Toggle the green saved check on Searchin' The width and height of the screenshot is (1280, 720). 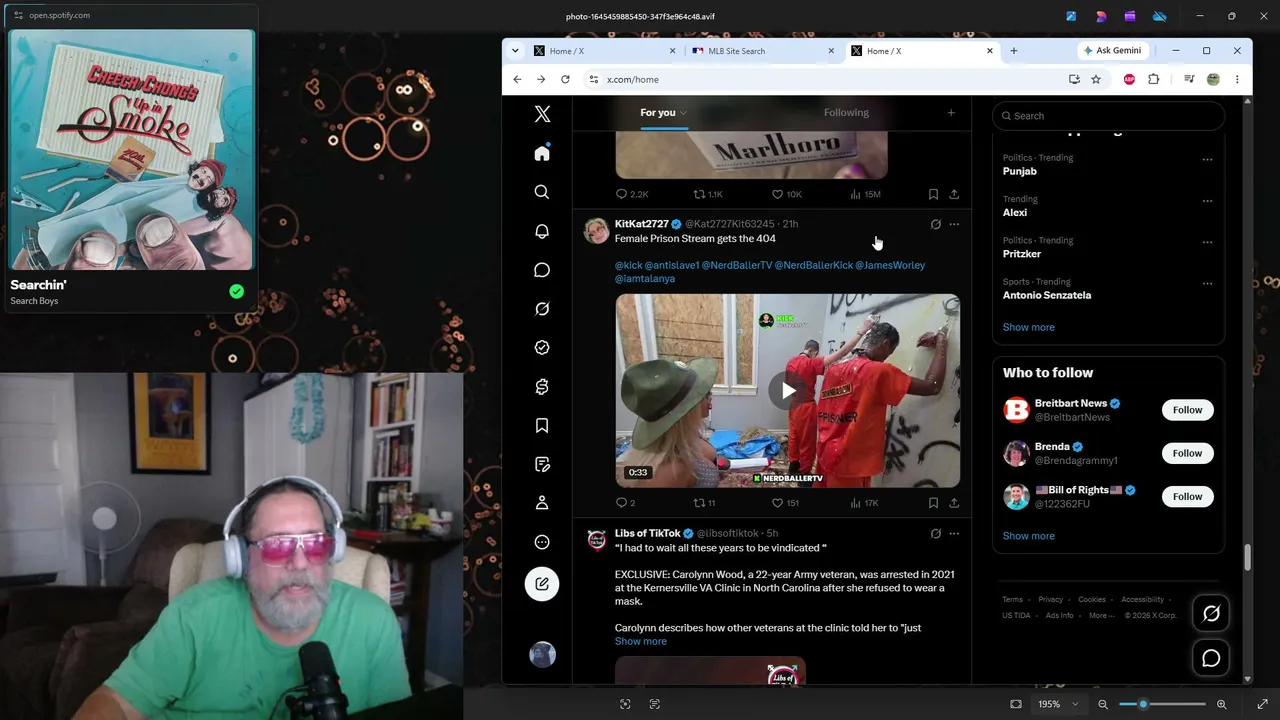pos(236,291)
